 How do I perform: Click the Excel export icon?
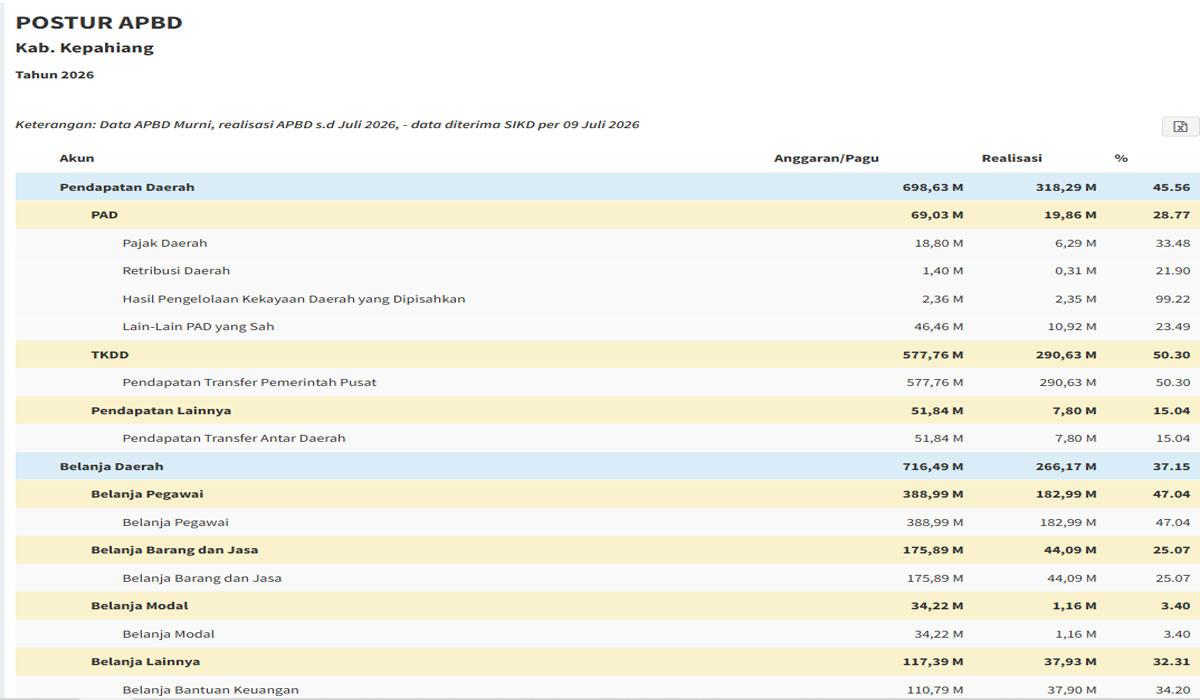[x=1180, y=126]
